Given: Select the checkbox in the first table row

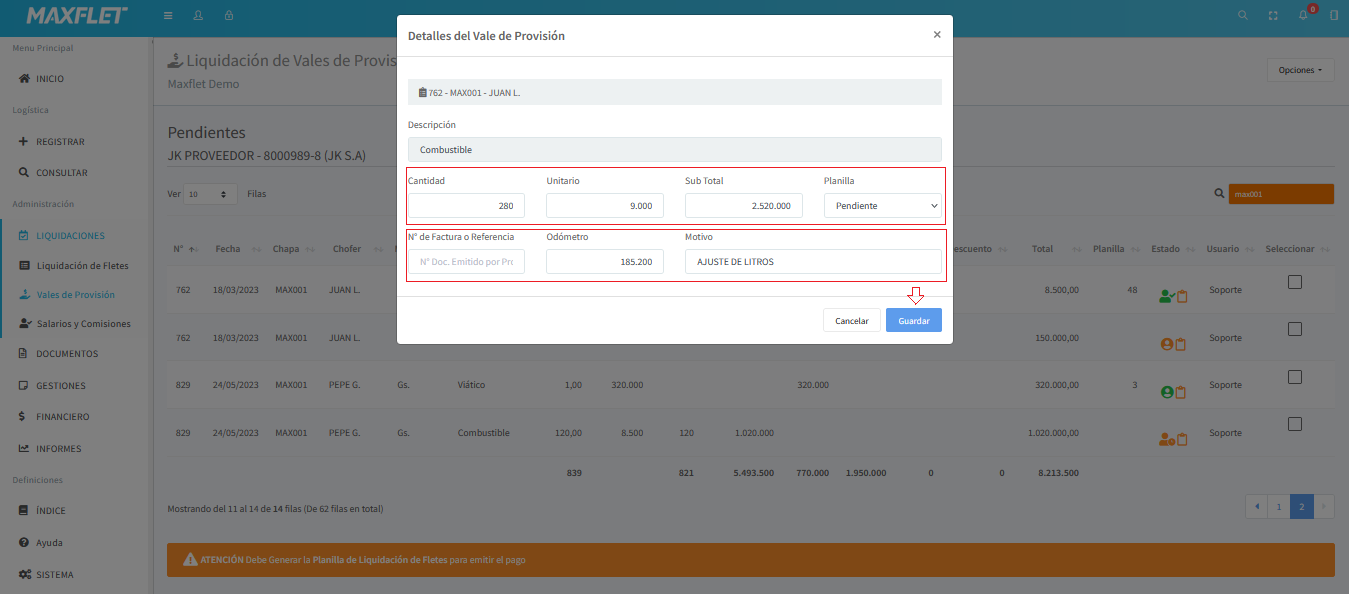Looking at the screenshot, I should tap(1295, 282).
